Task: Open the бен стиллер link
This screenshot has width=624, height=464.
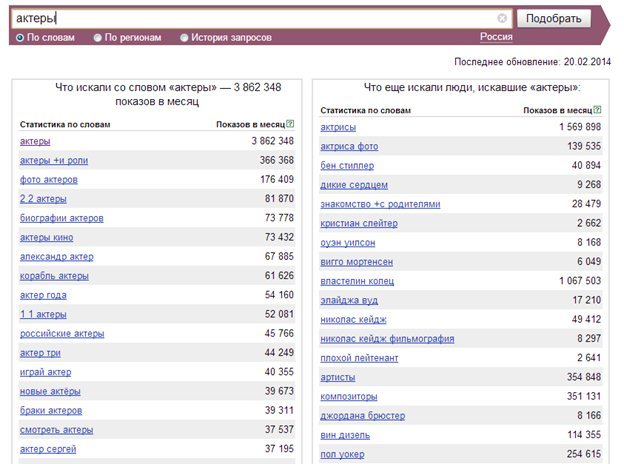Action: 347,166
